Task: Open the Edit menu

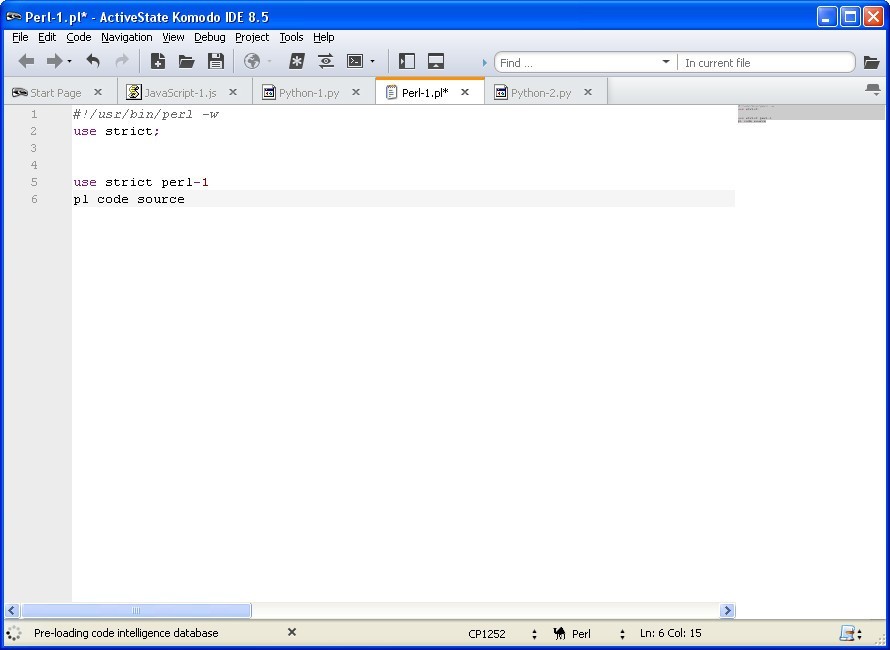Action: click(47, 37)
